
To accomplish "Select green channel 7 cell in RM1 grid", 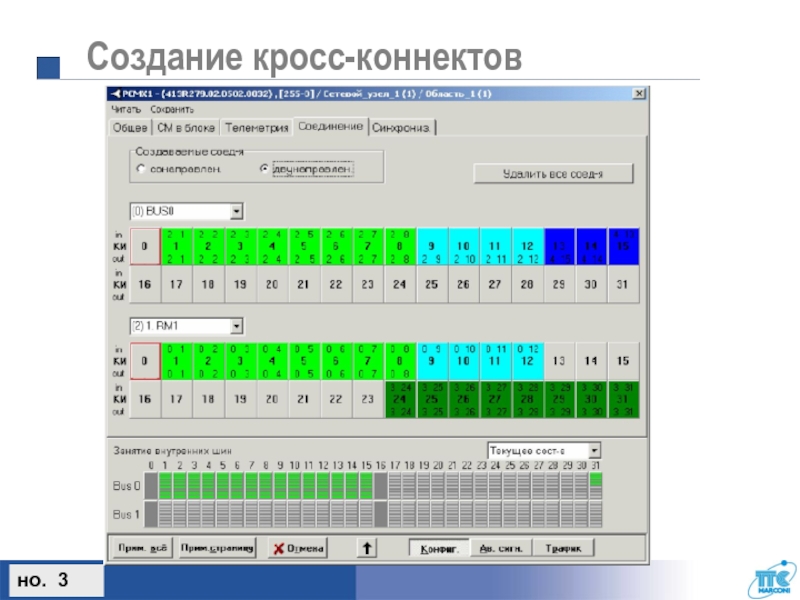I will (368, 361).
